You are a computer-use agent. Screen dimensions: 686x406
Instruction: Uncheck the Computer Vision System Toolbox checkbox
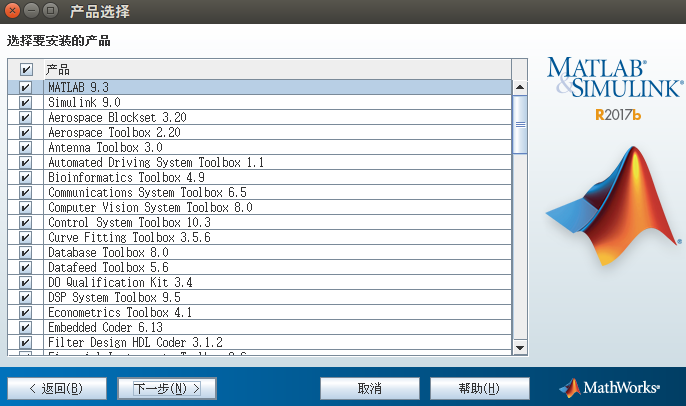coord(25,207)
